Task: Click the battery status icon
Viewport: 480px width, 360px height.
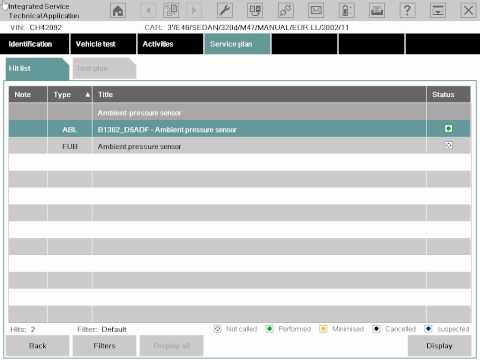Action: [347, 10]
